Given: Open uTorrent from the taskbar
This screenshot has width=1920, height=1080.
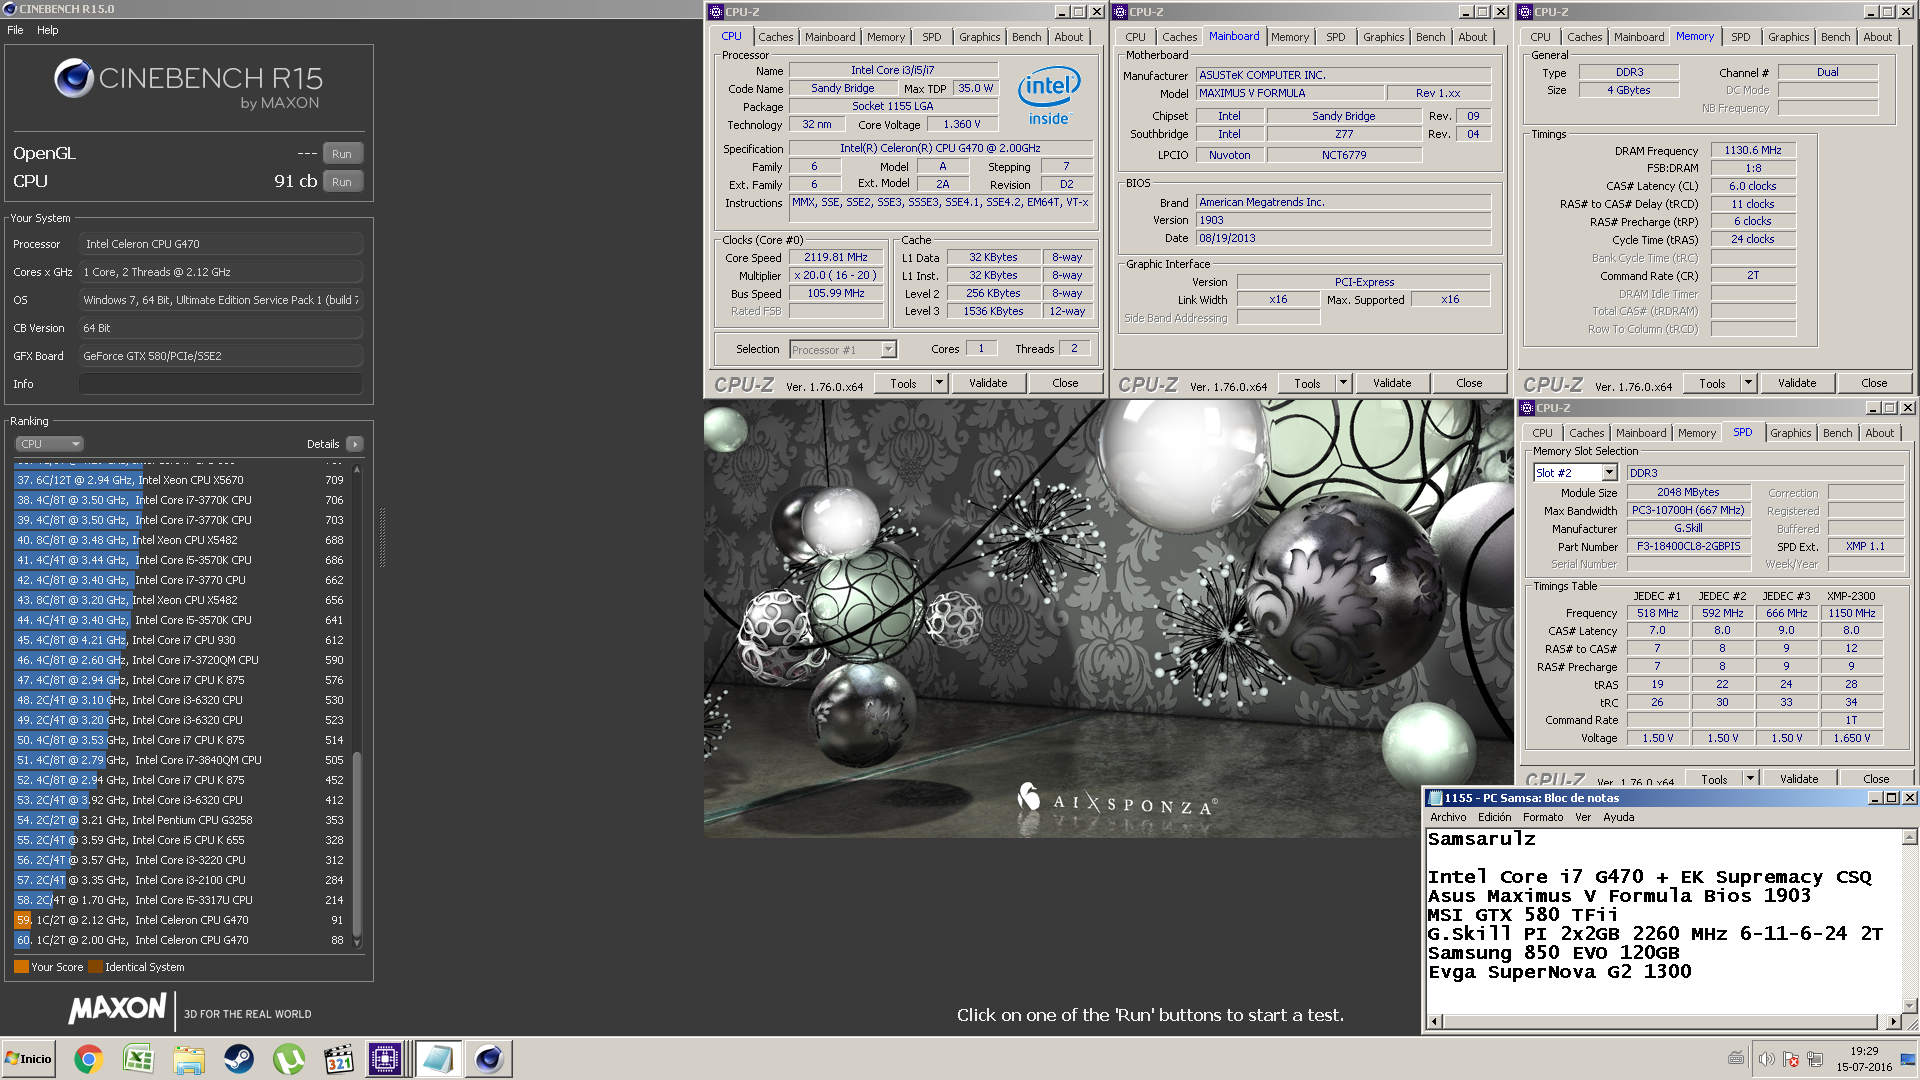Looking at the screenshot, I should 289,1059.
